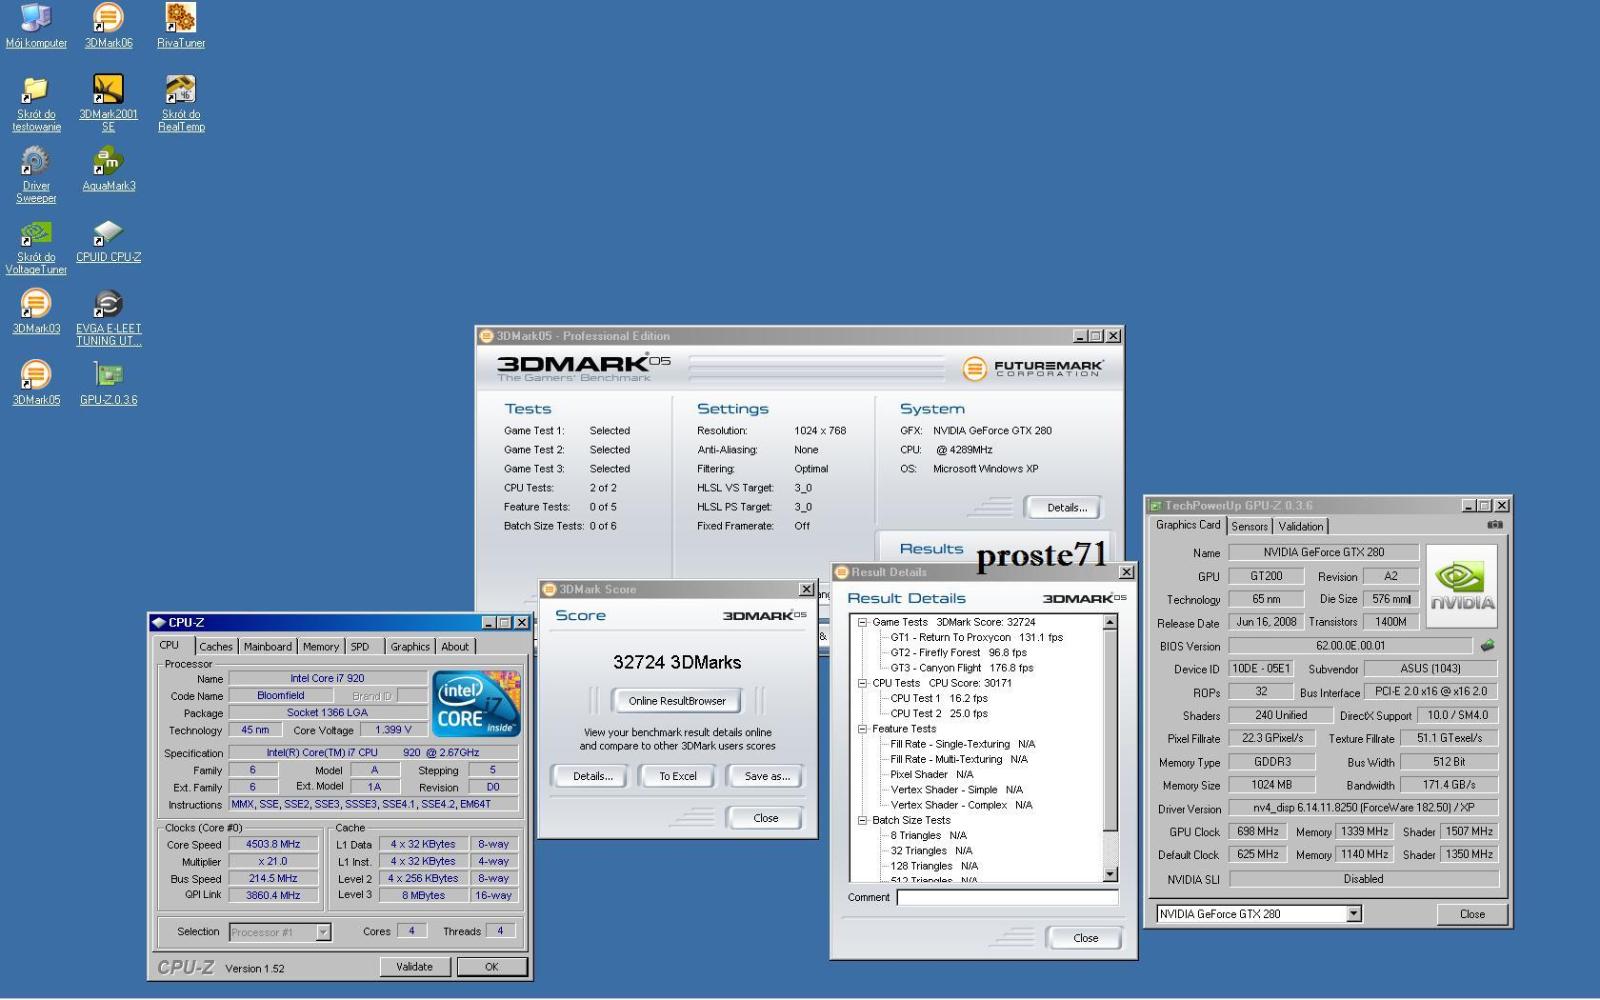Click the 3DMark05 Professional Edition title icon
Viewport: 1600px width, 1000px height.
pyautogui.click(x=487, y=336)
